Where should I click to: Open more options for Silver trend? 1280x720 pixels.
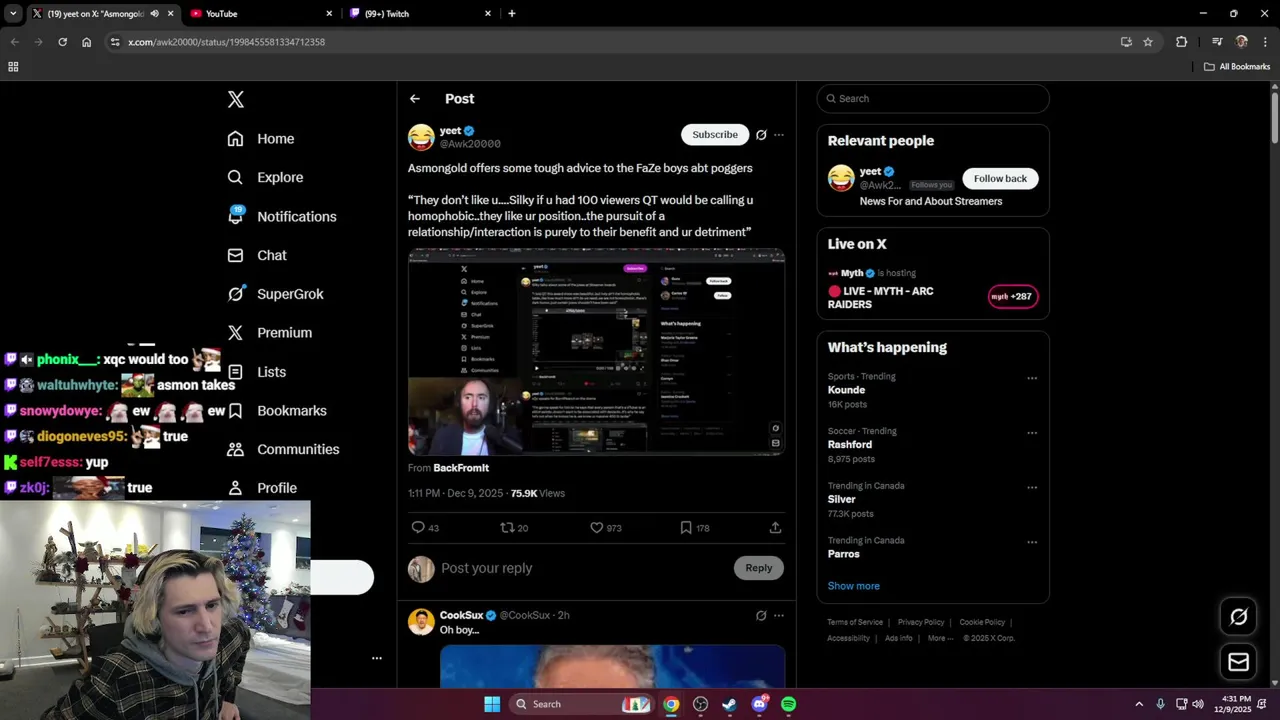point(1032,488)
